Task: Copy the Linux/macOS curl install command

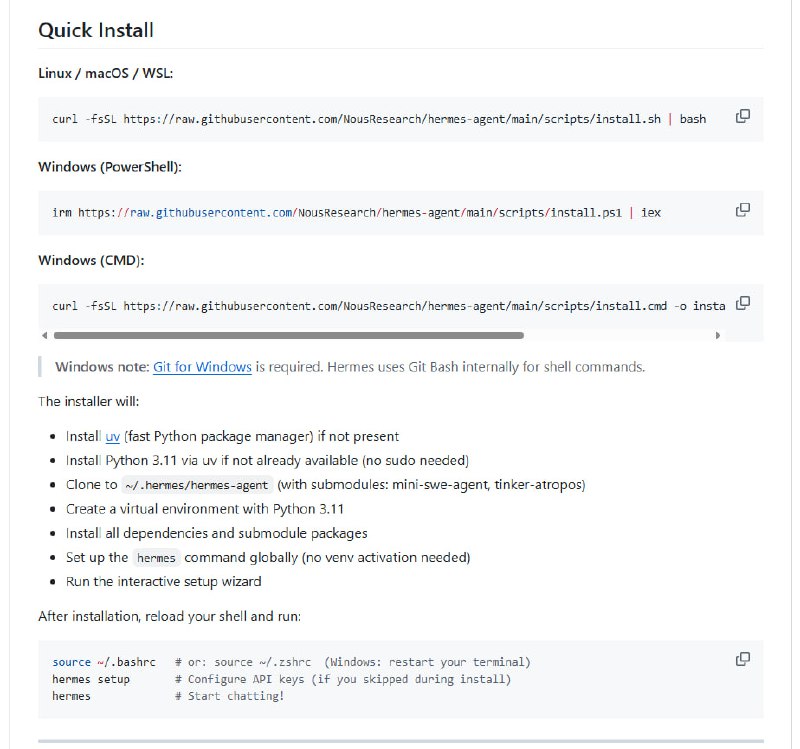Action: 743,117
